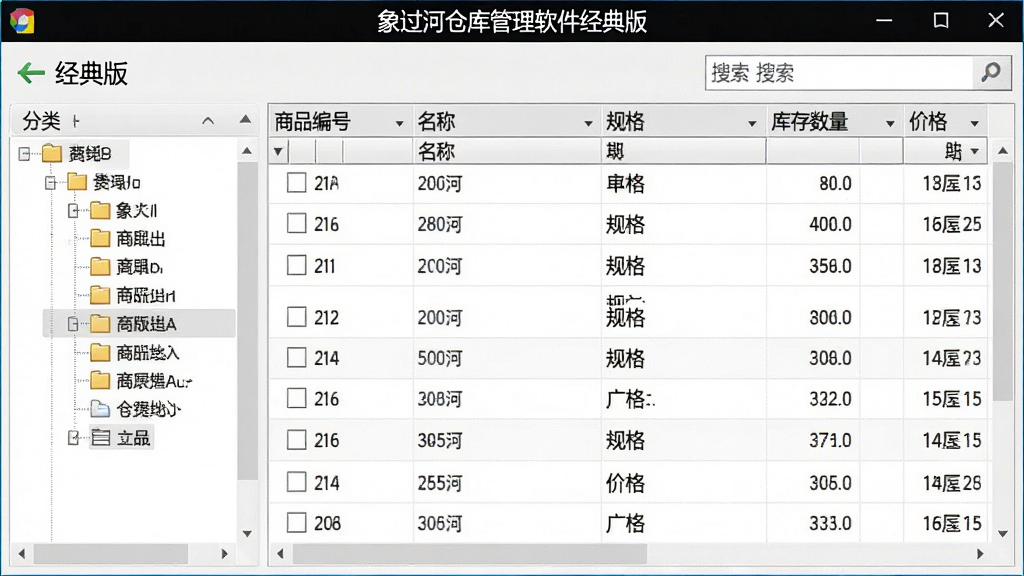Click the 经典版 title beside the back arrow

pos(91,73)
